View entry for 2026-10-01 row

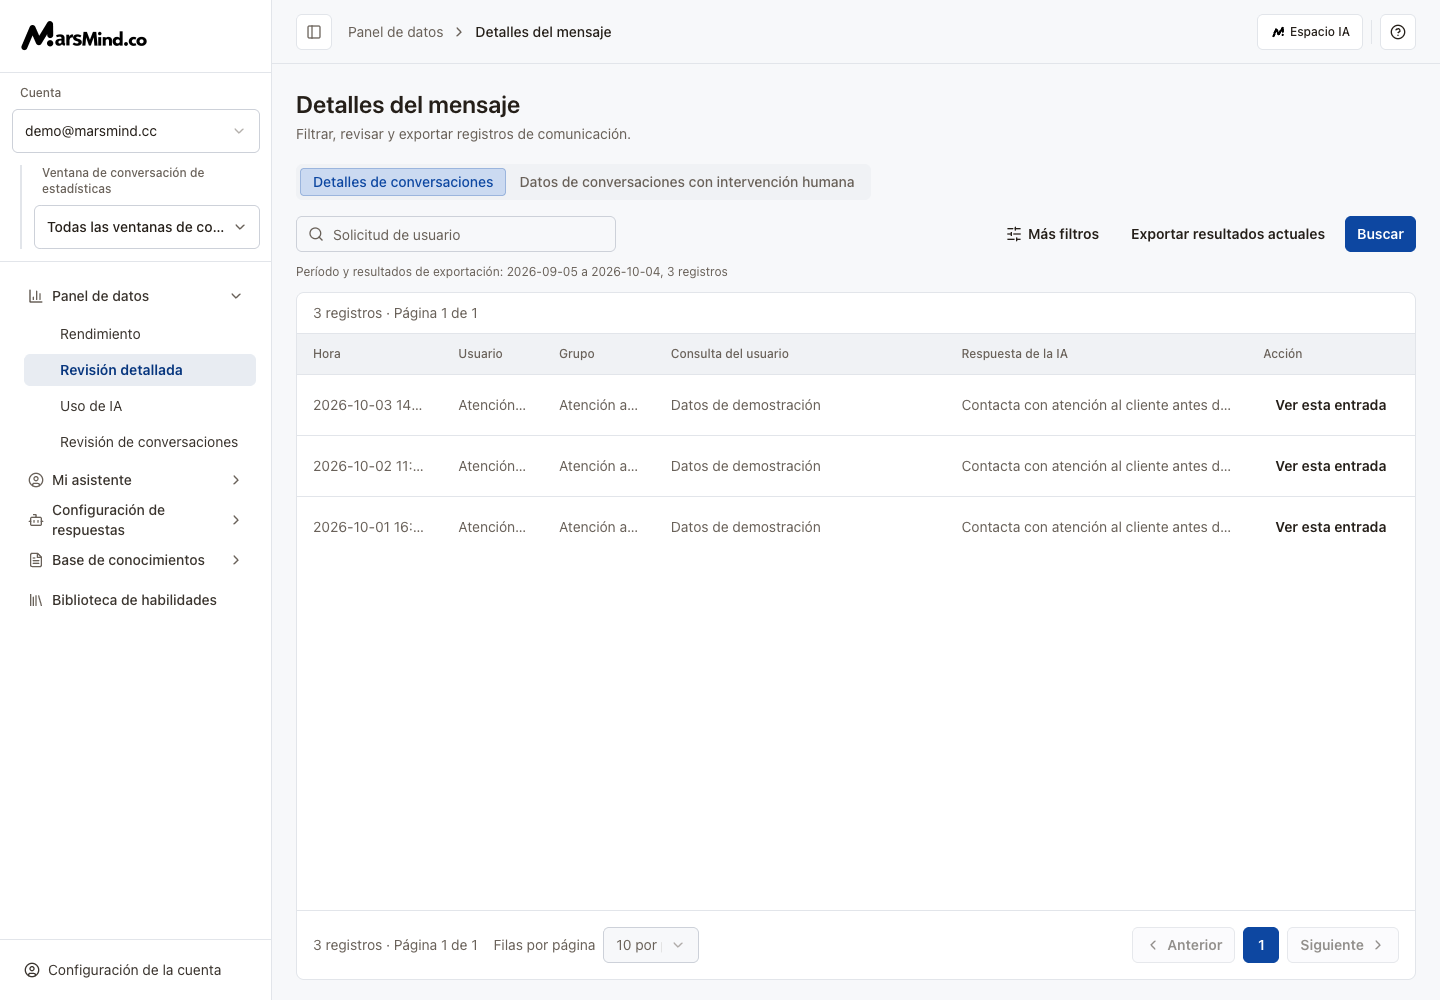click(x=1331, y=527)
